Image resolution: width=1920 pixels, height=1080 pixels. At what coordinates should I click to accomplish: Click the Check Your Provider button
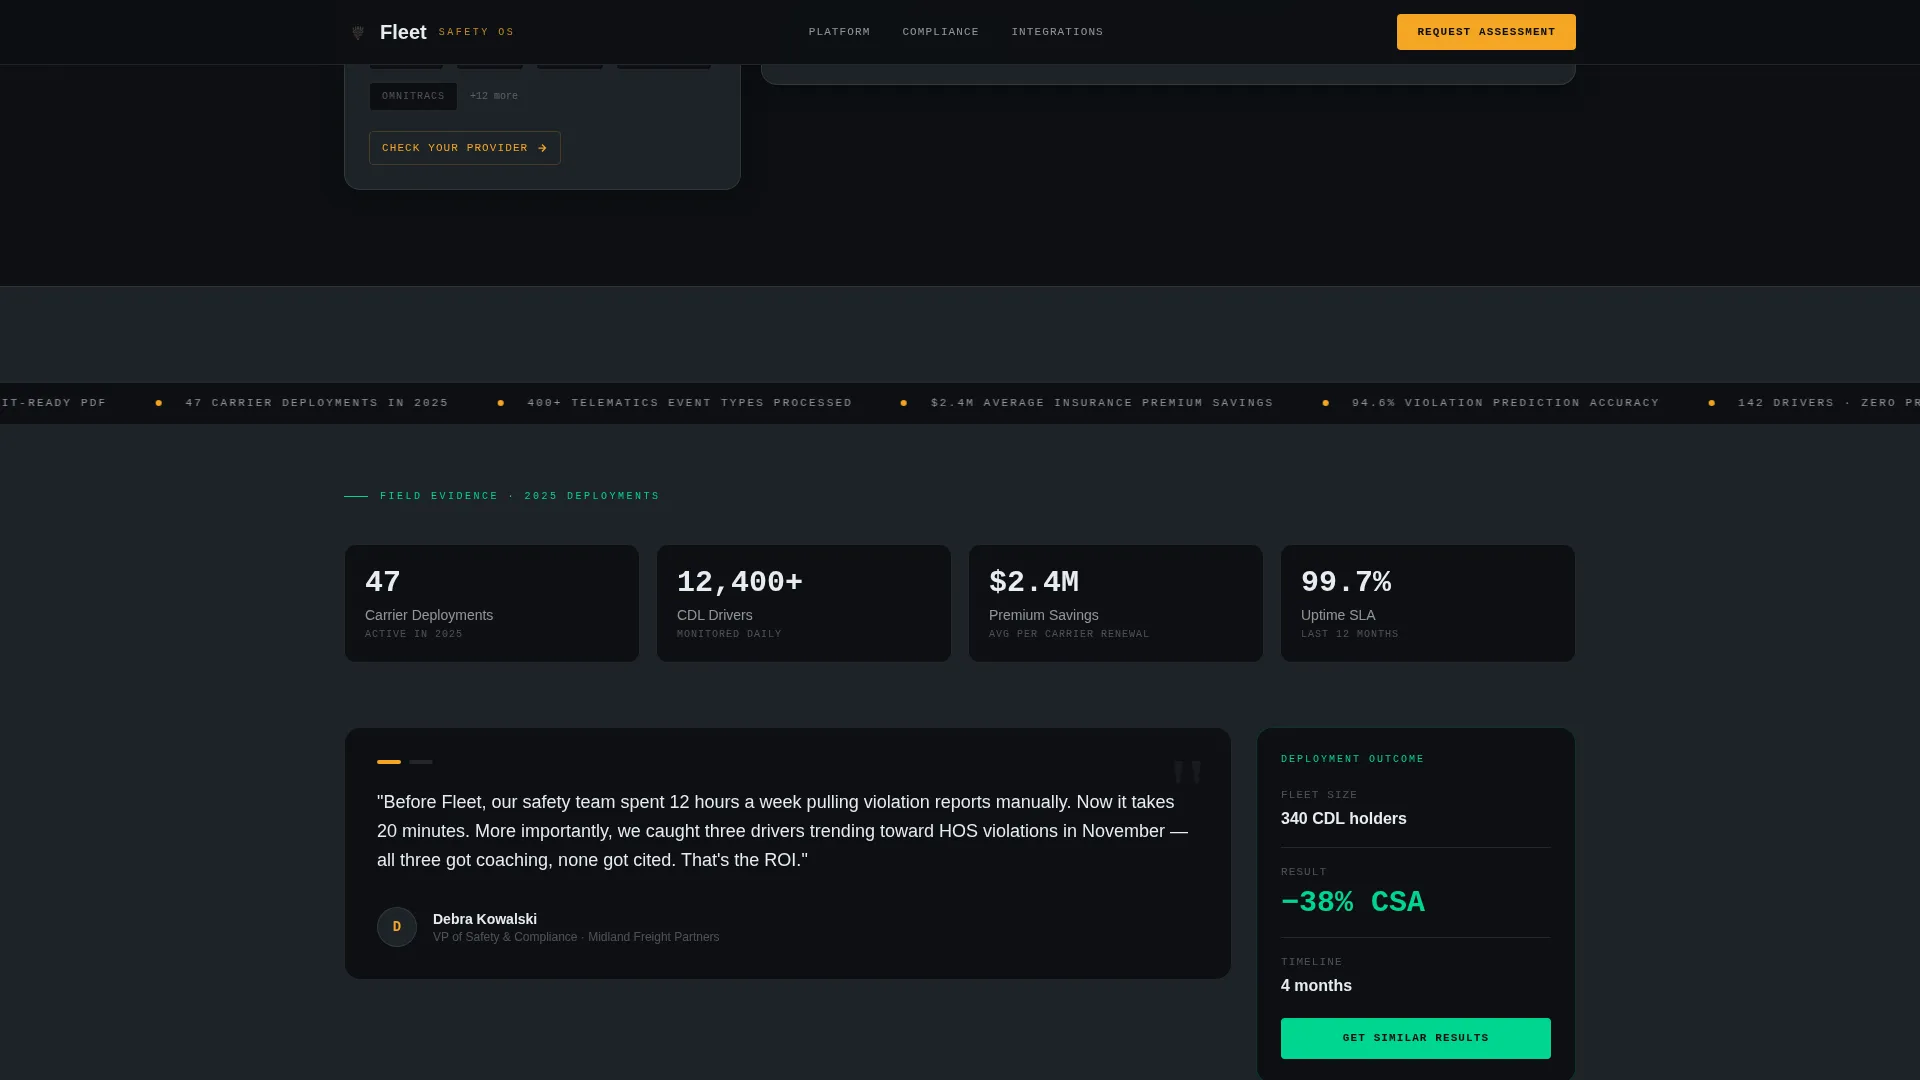pyautogui.click(x=465, y=148)
